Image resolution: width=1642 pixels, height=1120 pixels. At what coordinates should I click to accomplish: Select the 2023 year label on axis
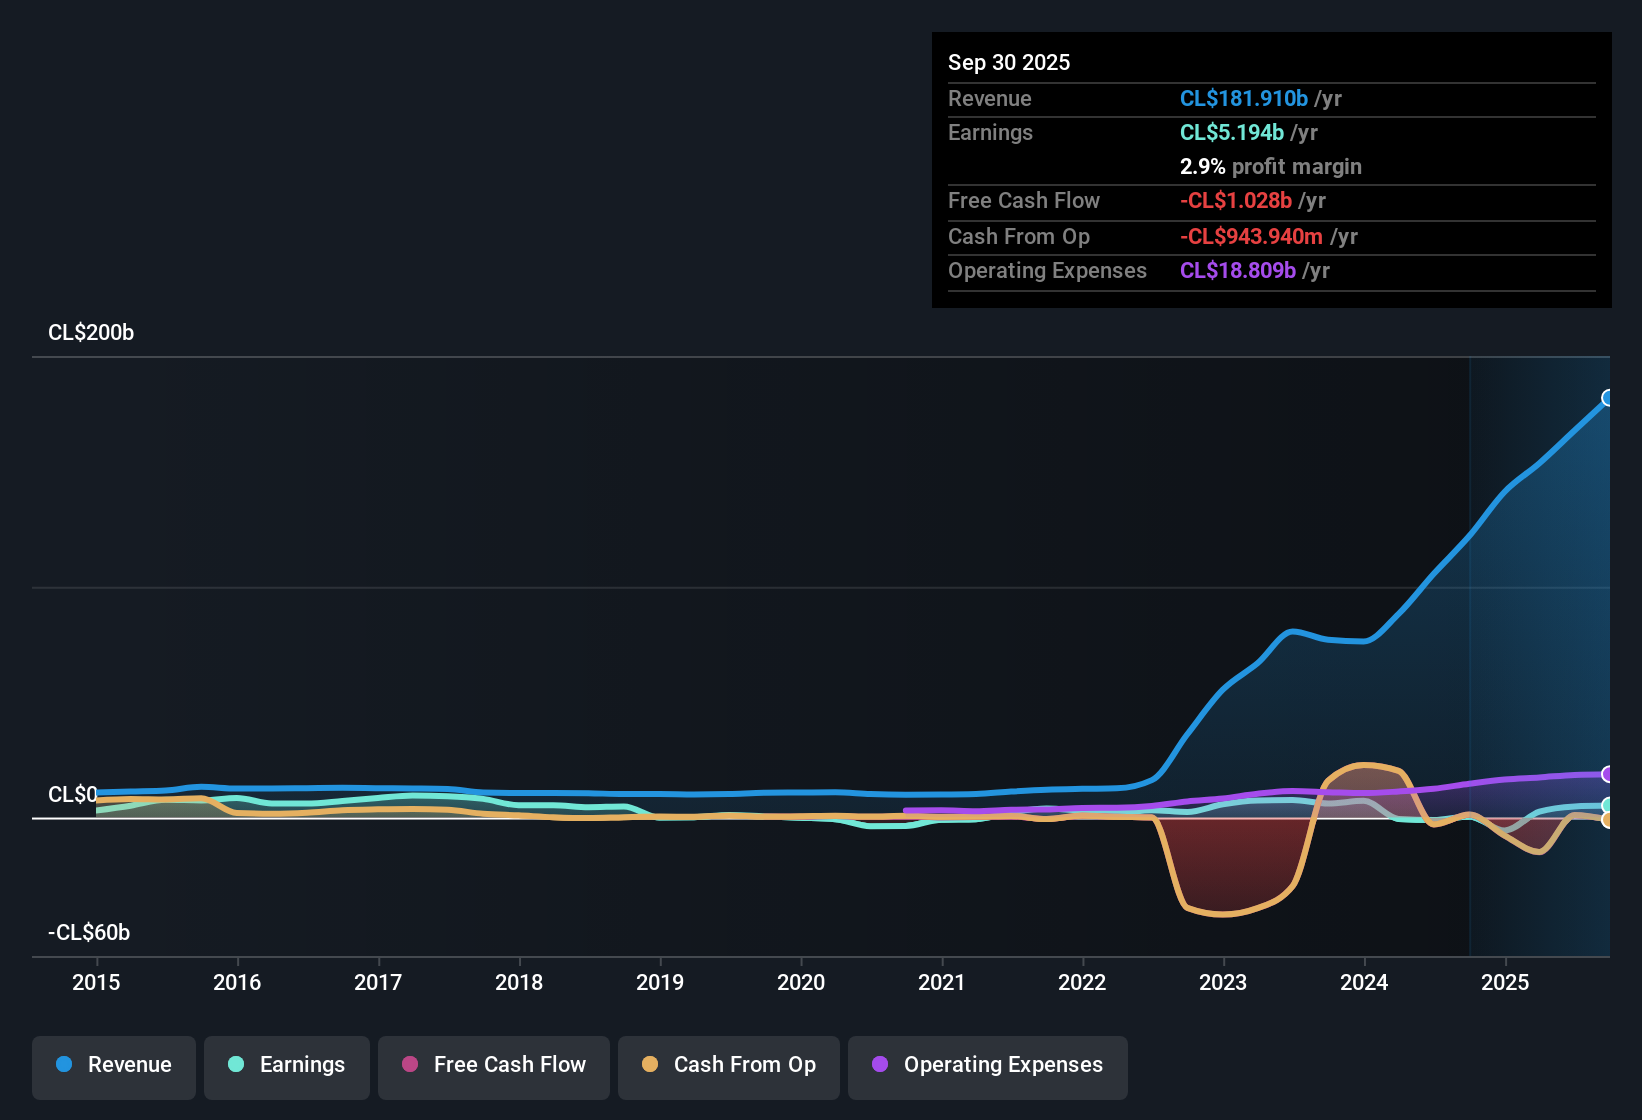coord(1223,983)
